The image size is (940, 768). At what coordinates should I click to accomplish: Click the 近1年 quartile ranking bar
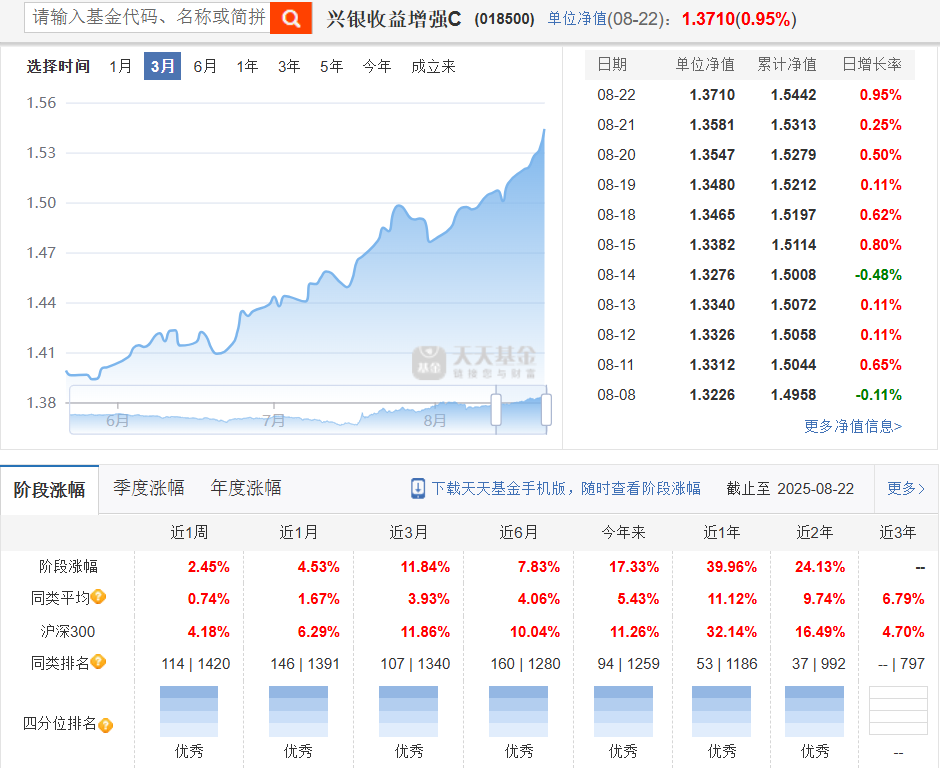721,712
